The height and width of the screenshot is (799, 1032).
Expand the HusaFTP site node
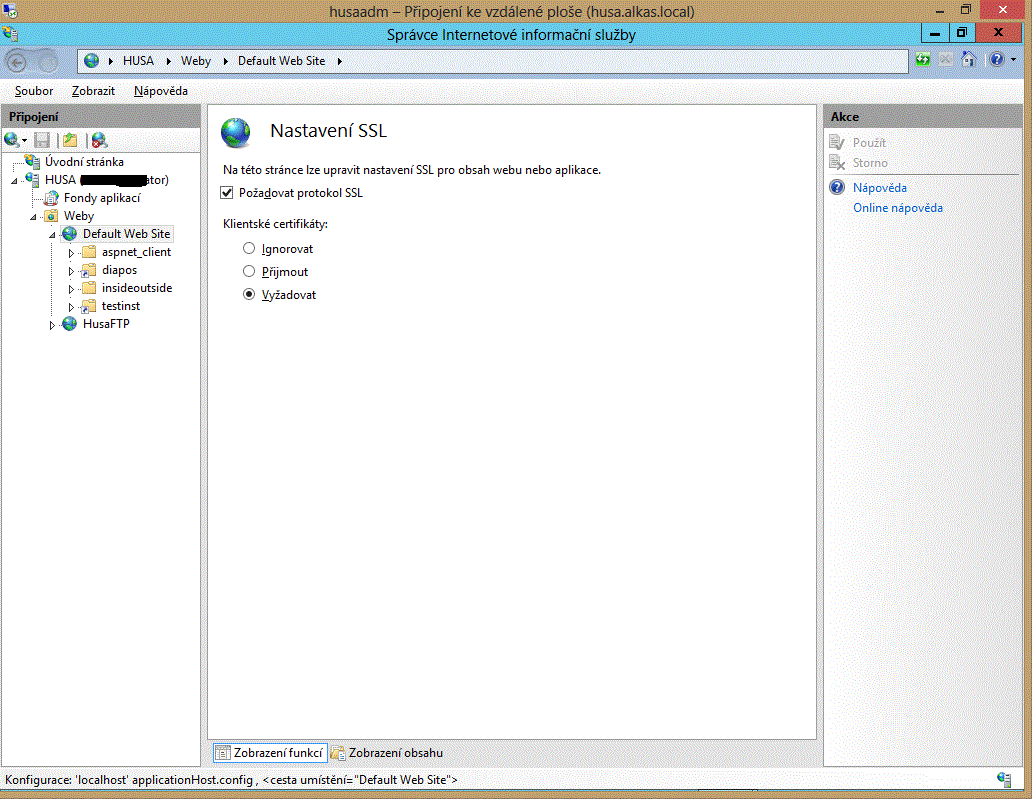tap(52, 325)
